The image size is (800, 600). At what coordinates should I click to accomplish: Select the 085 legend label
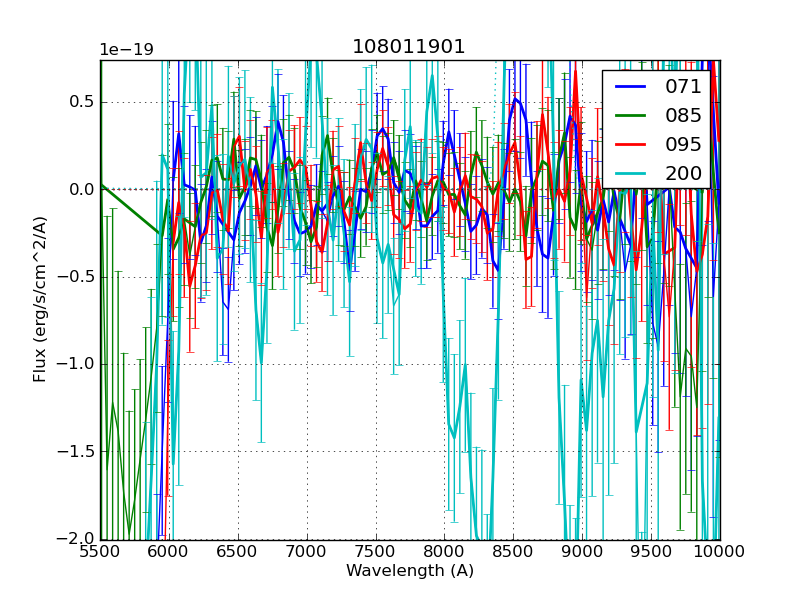pos(683,115)
